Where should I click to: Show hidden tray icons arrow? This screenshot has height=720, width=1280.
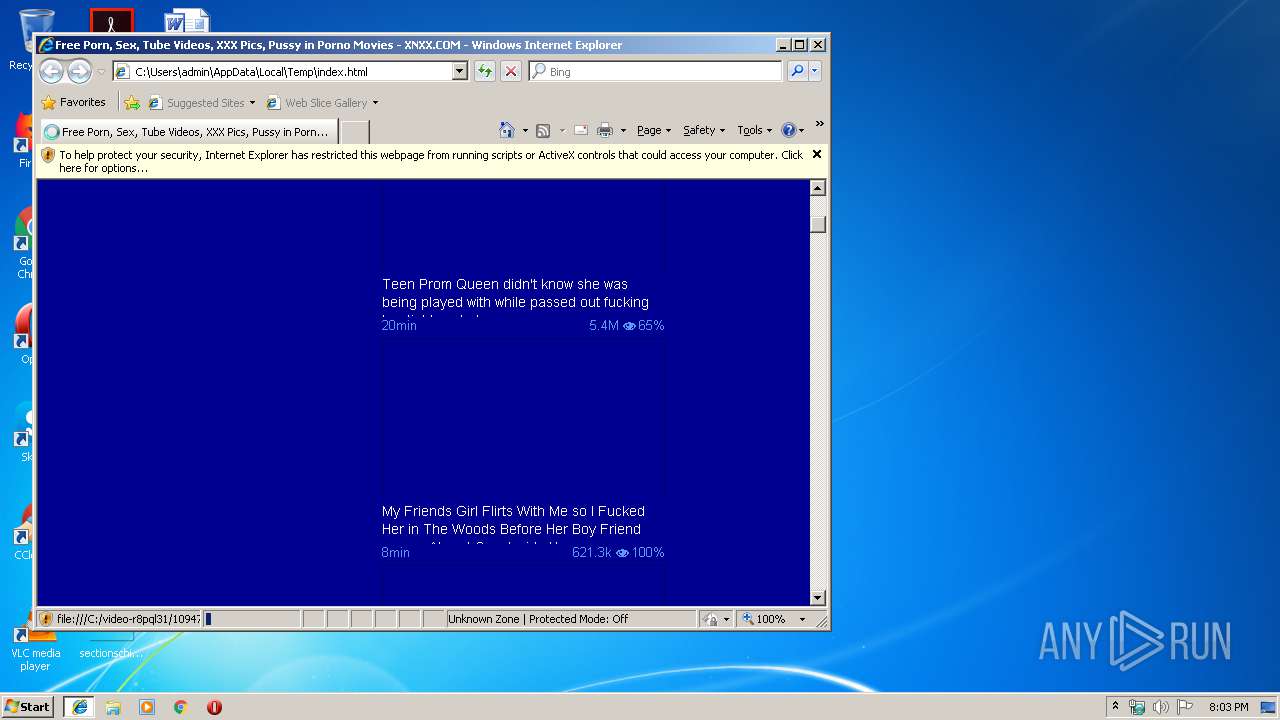pos(1116,706)
